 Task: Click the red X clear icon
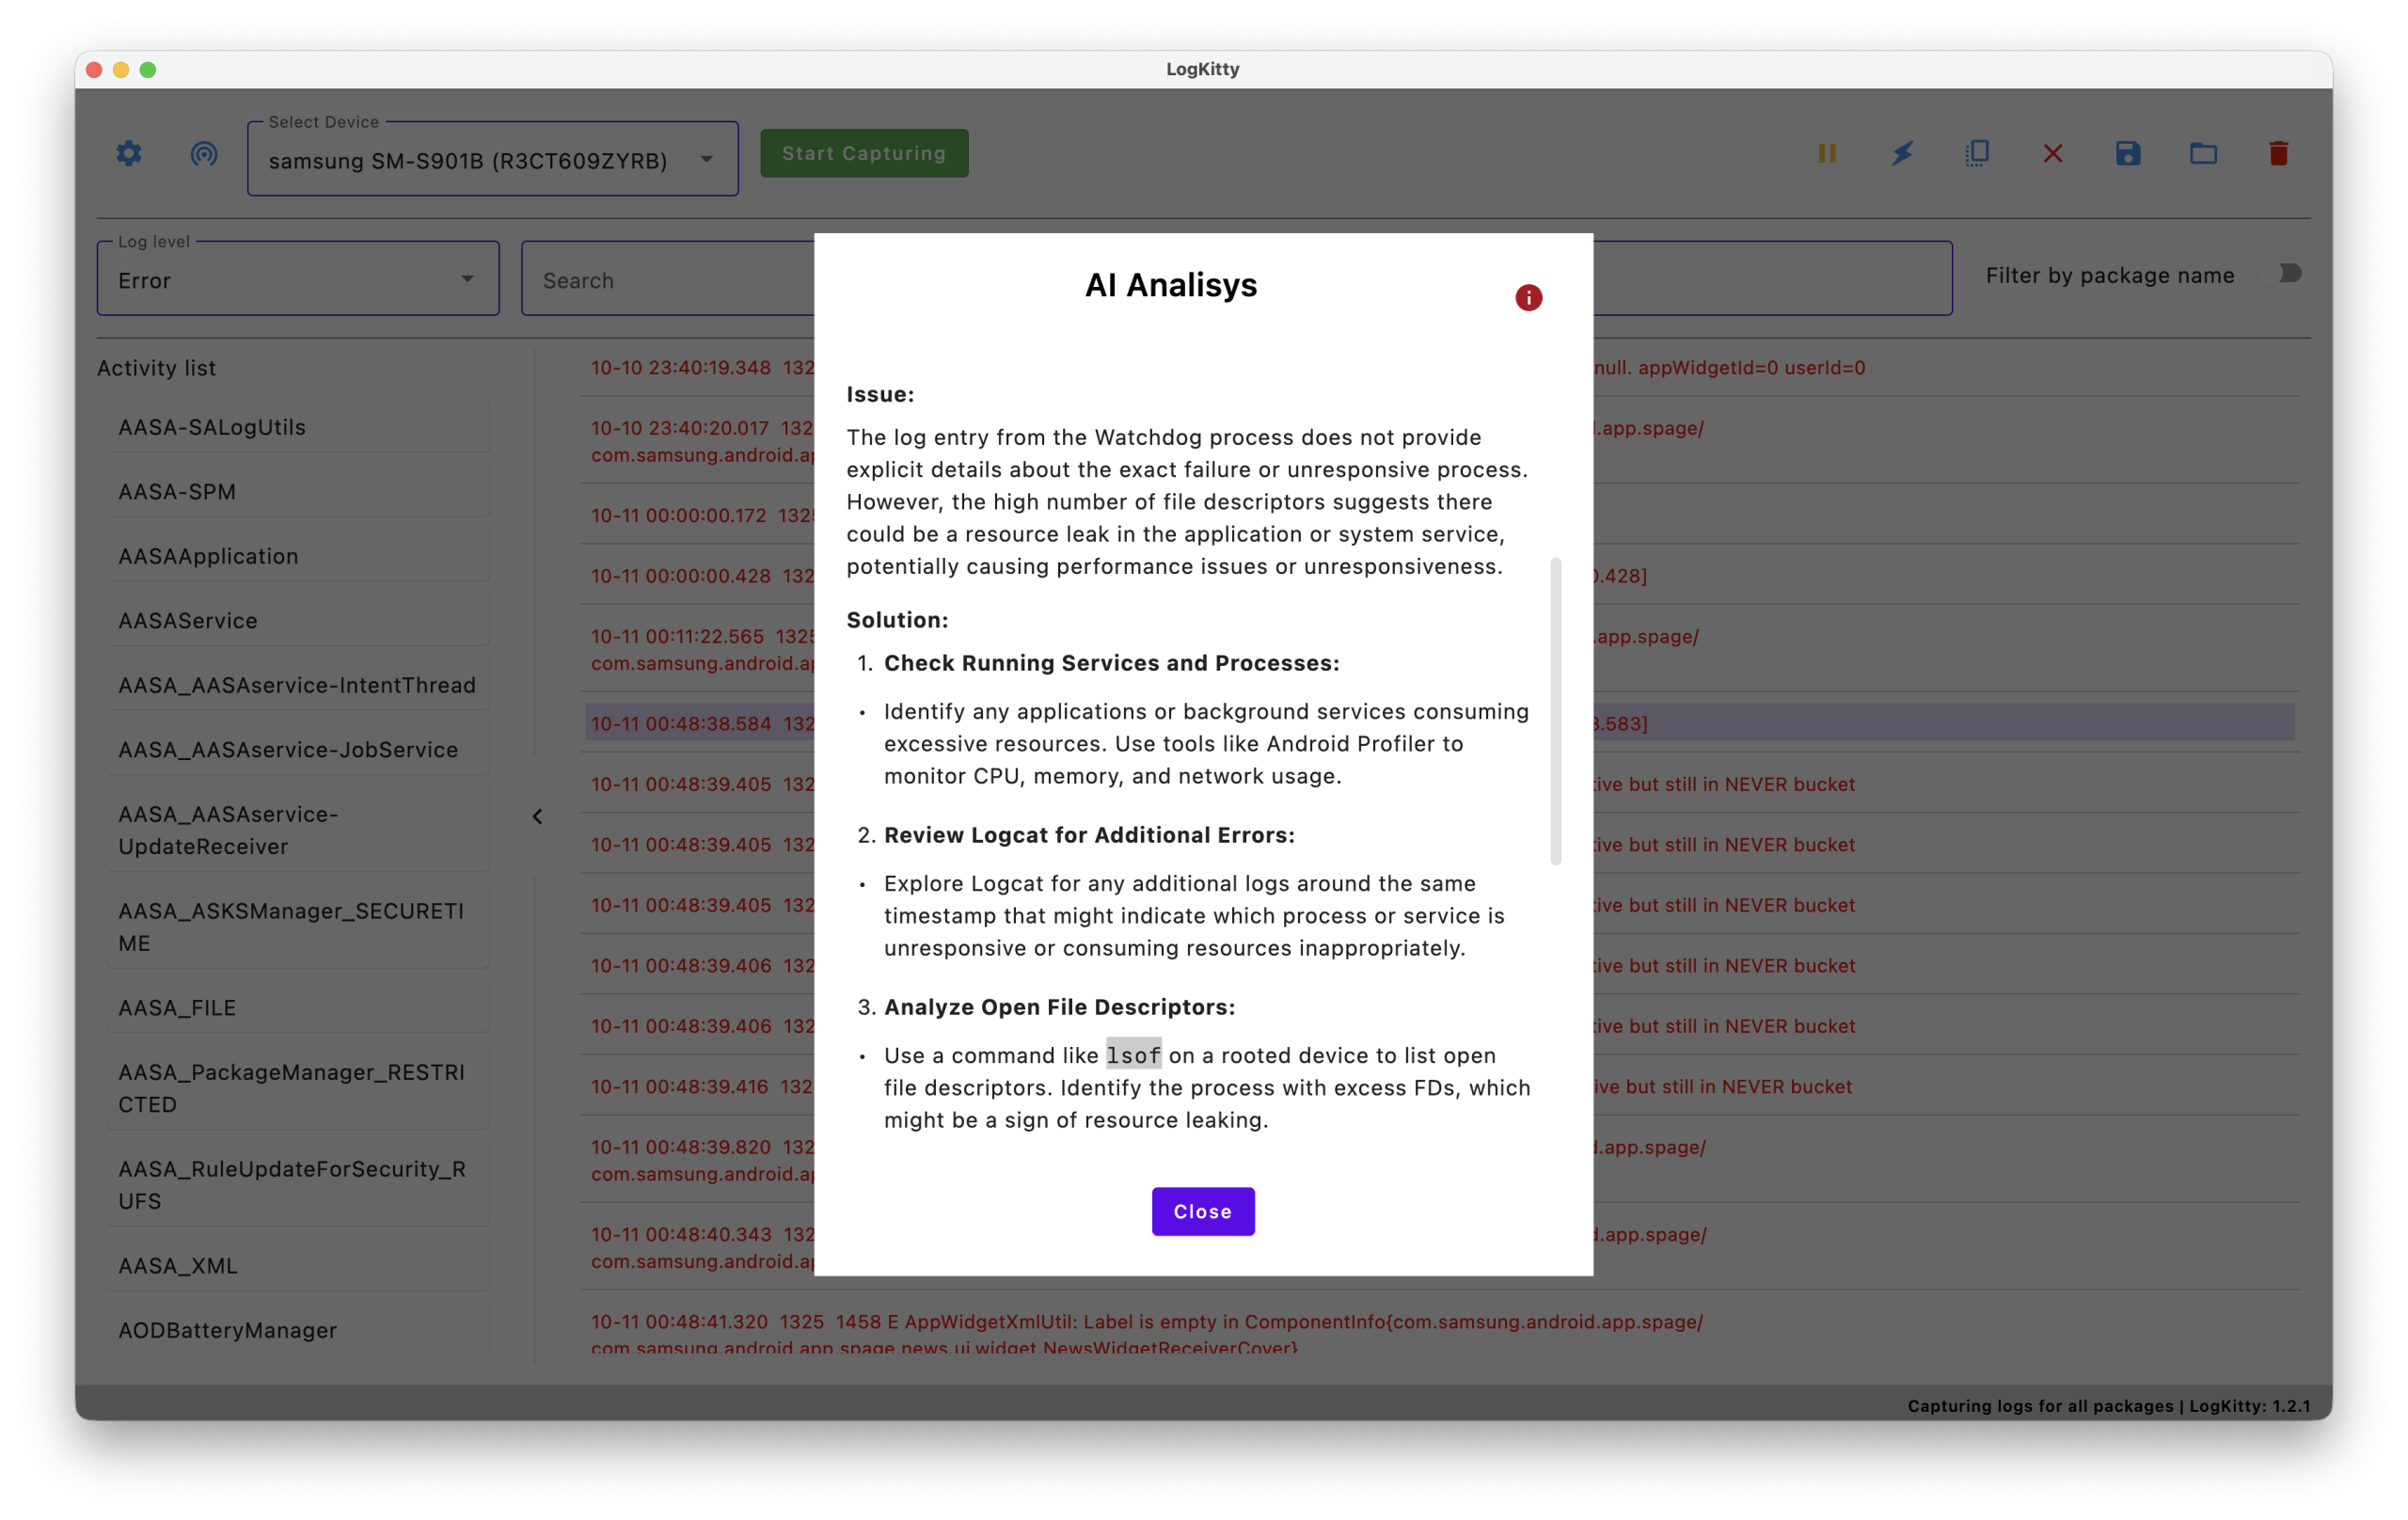pos(2052,153)
